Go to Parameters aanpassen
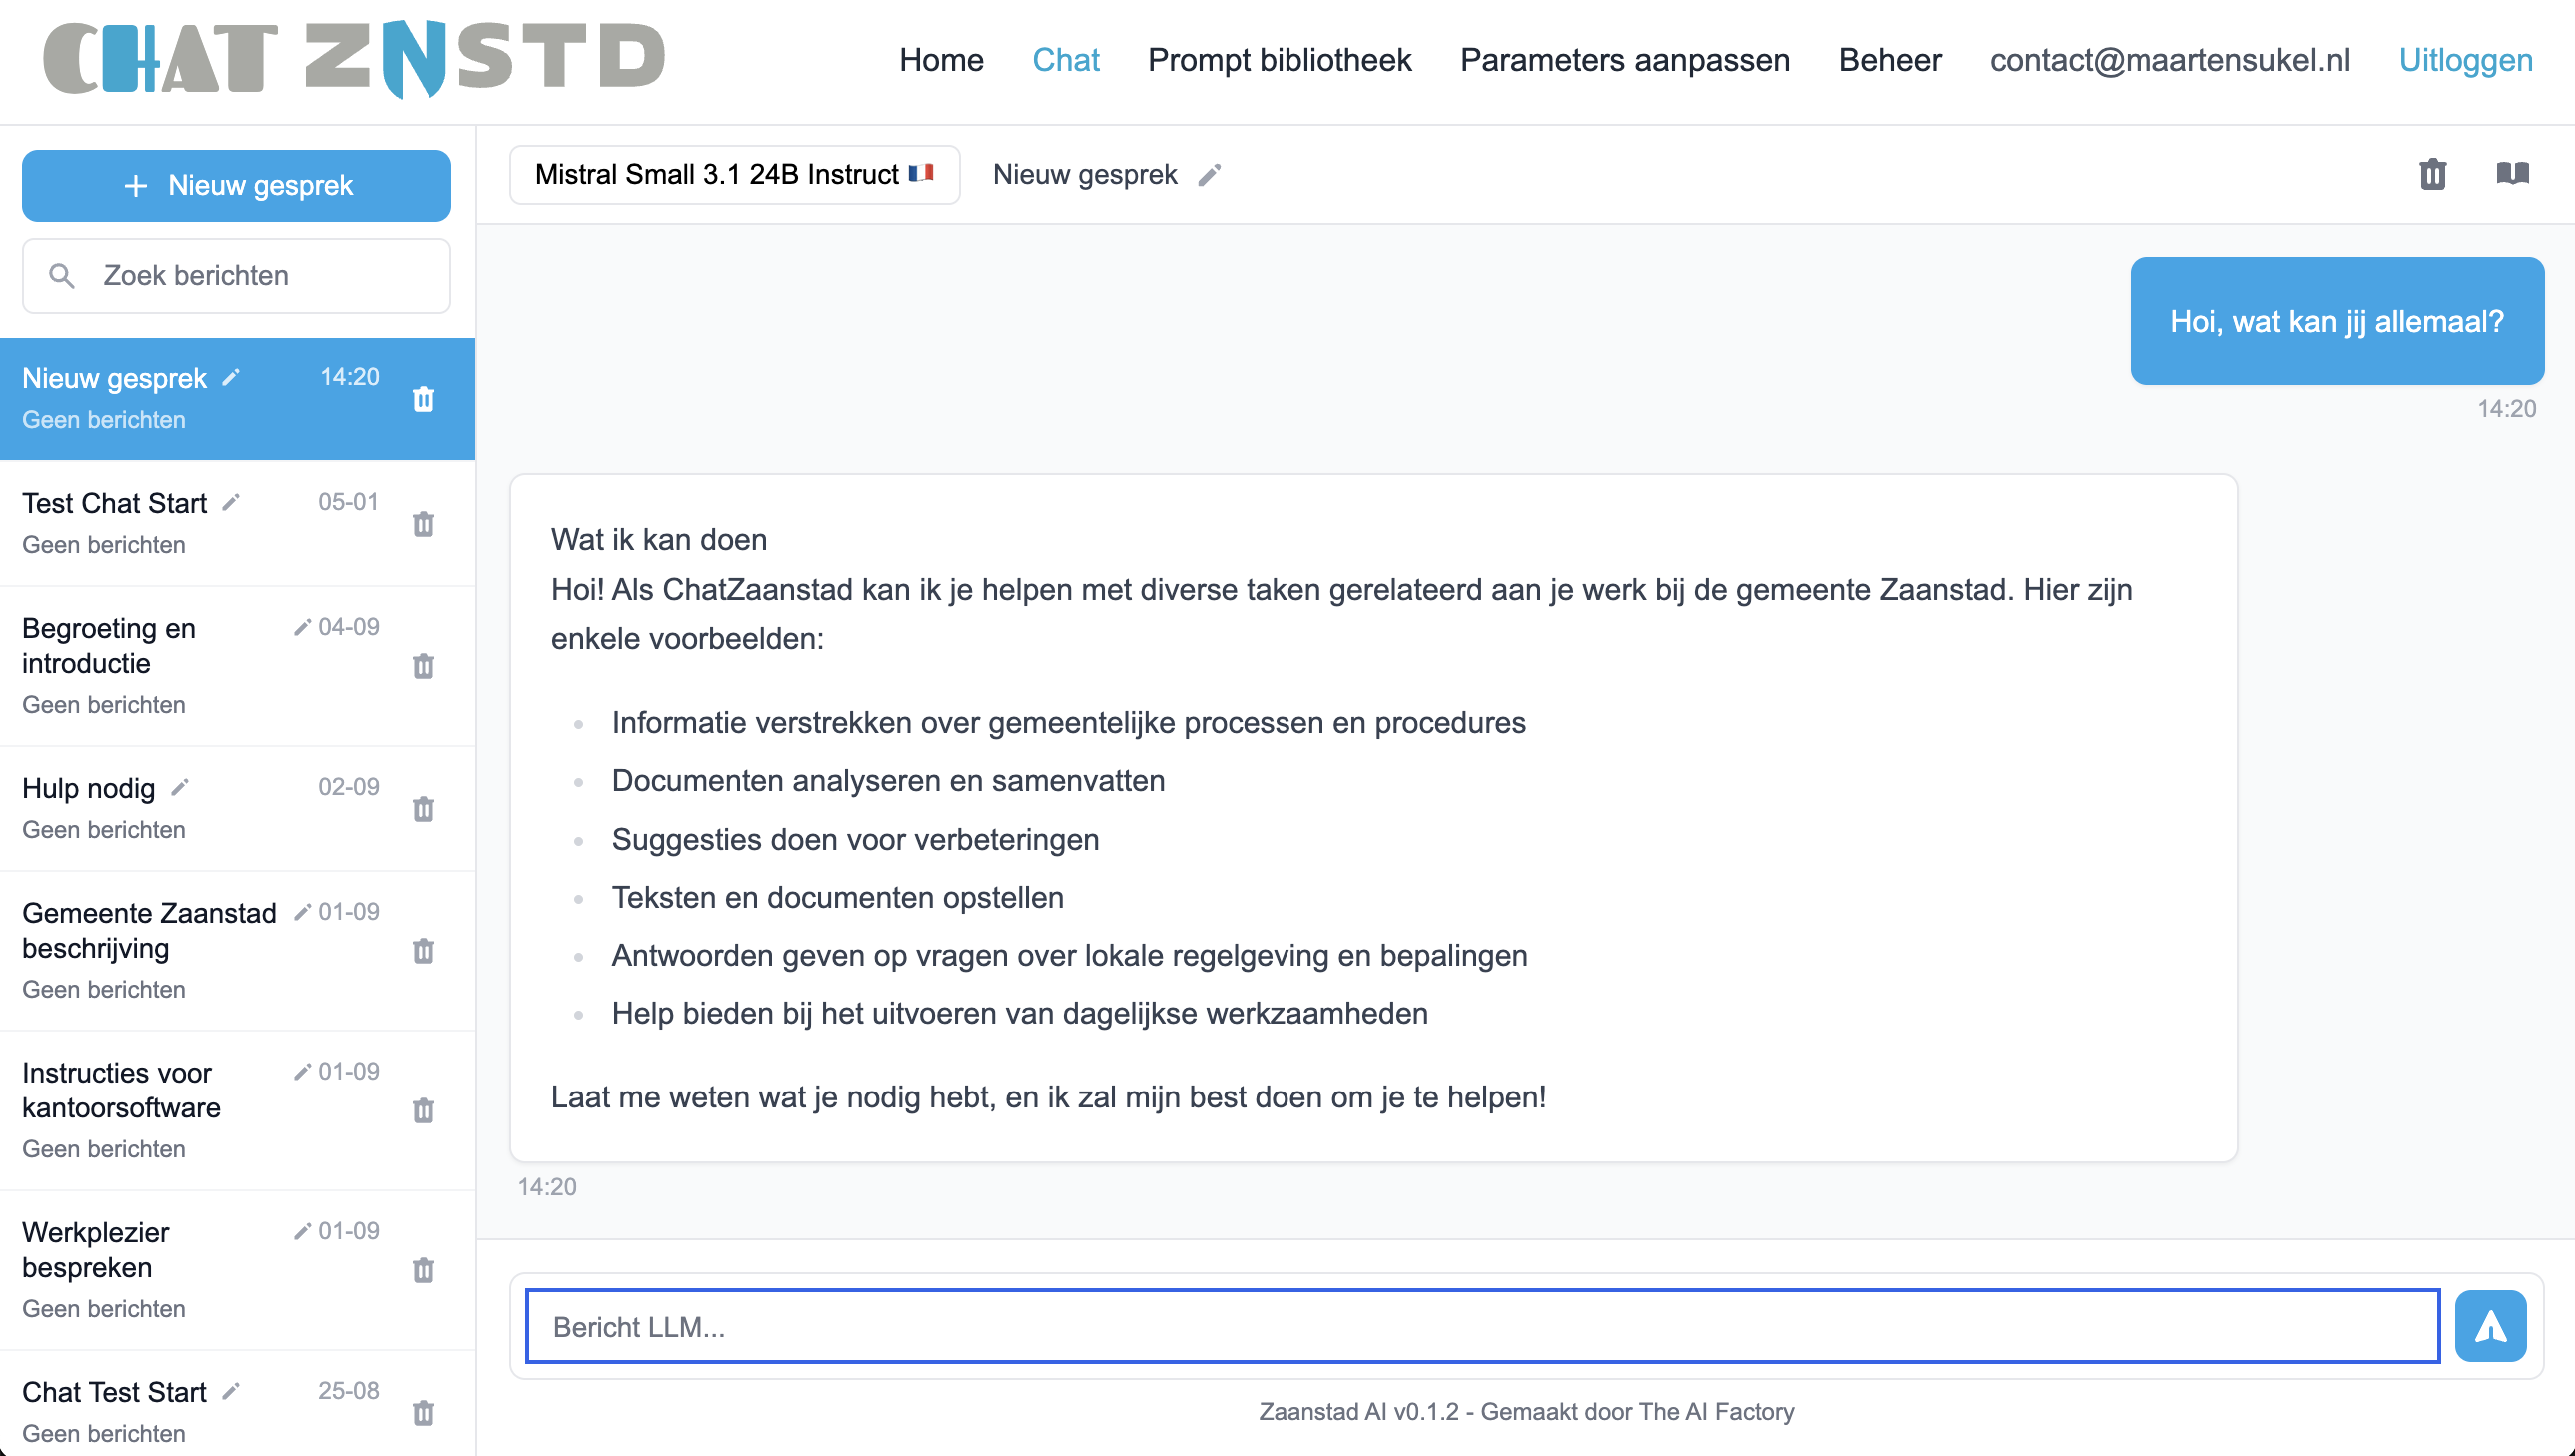The image size is (2575, 1456). pos(1625,60)
